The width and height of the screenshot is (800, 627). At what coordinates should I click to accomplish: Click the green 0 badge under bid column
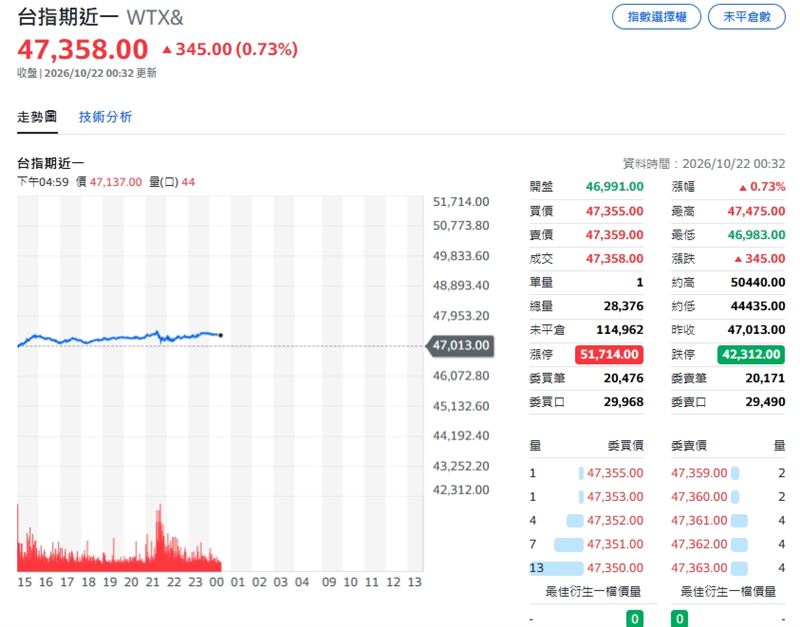click(635, 619)
